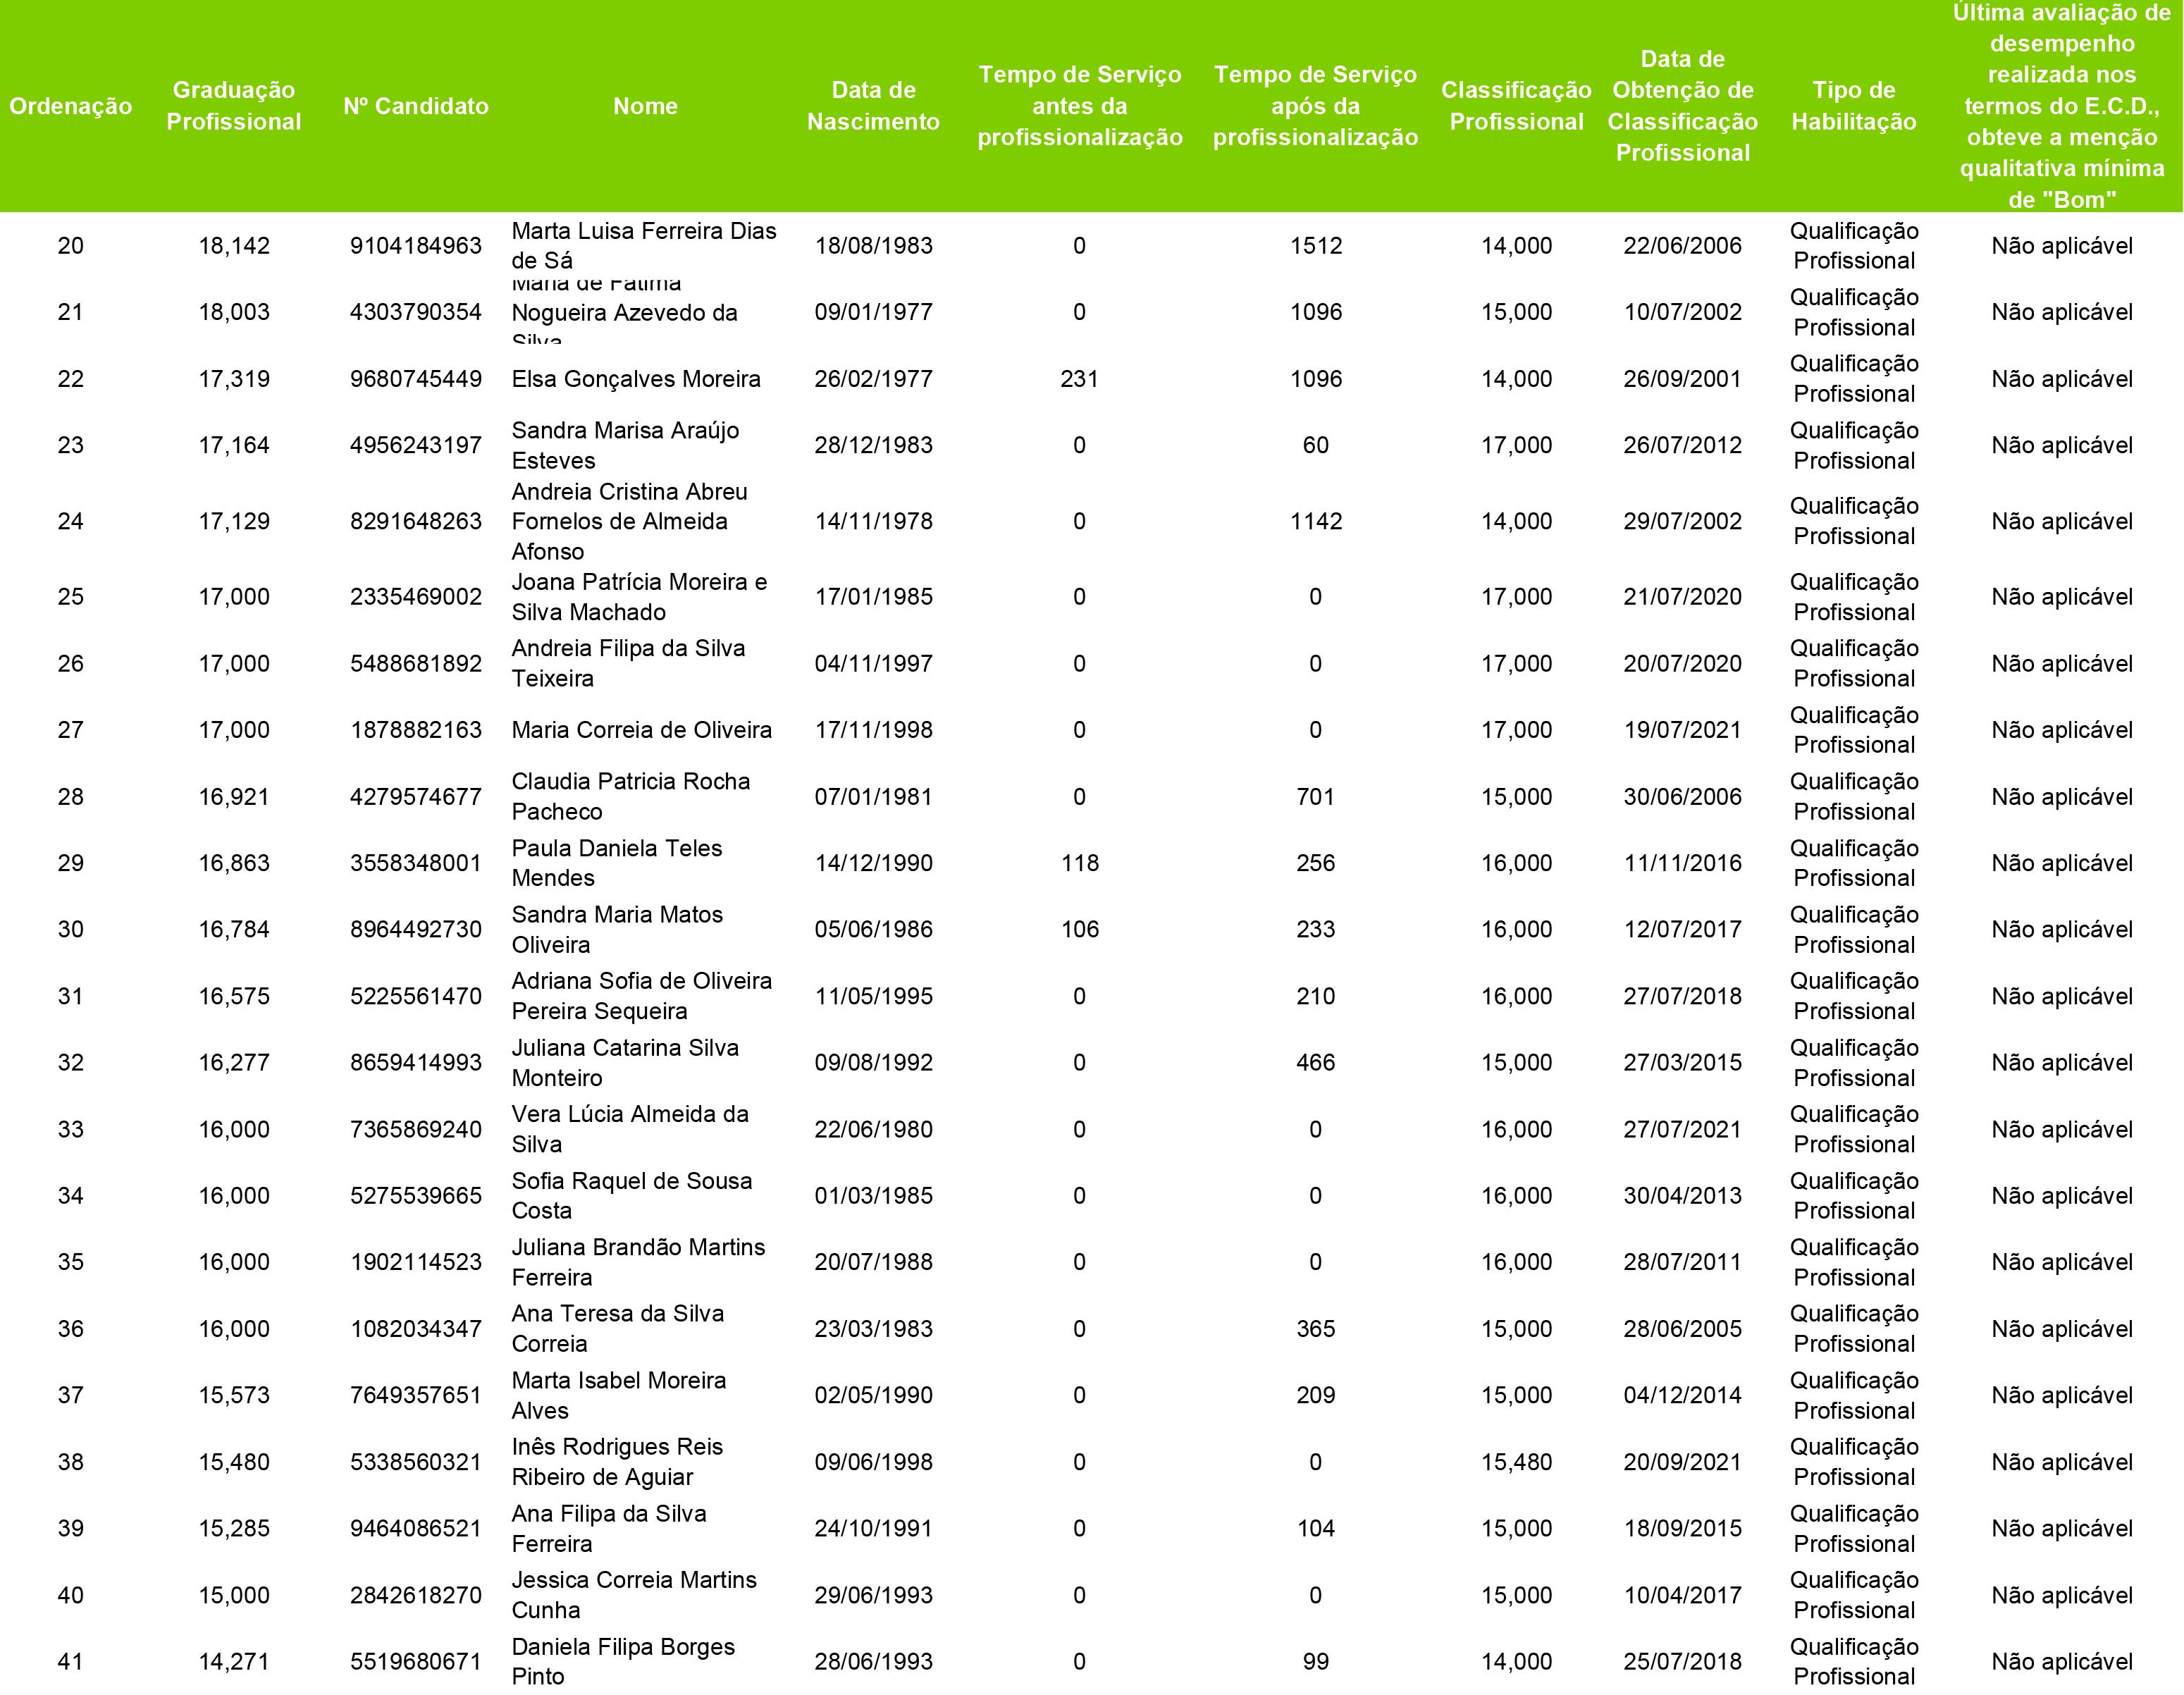The height and width of the screenshot is (1695, 2184).
Task: Click service time value 1512
Action: pos(1315,246)
